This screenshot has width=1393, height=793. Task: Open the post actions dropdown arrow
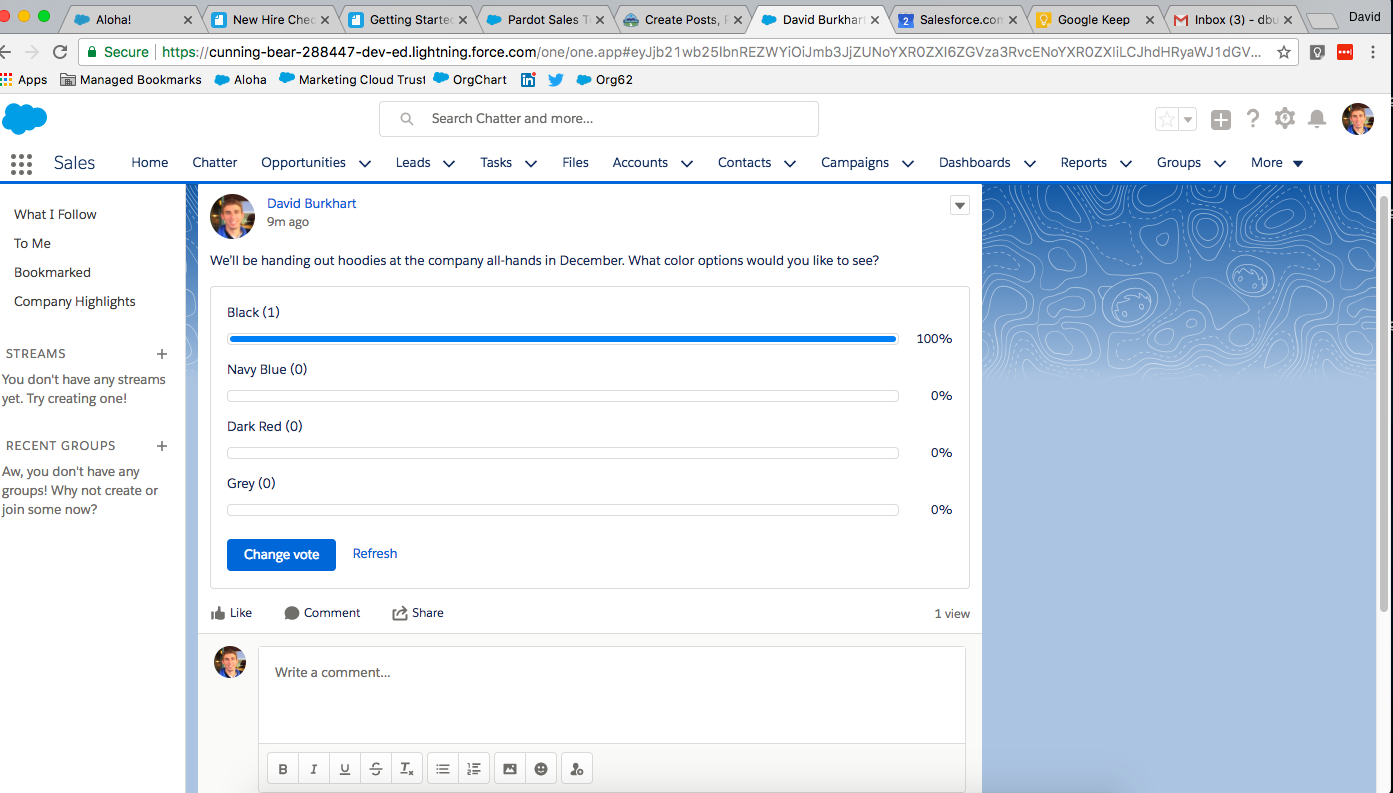click(x=960, y=205)
